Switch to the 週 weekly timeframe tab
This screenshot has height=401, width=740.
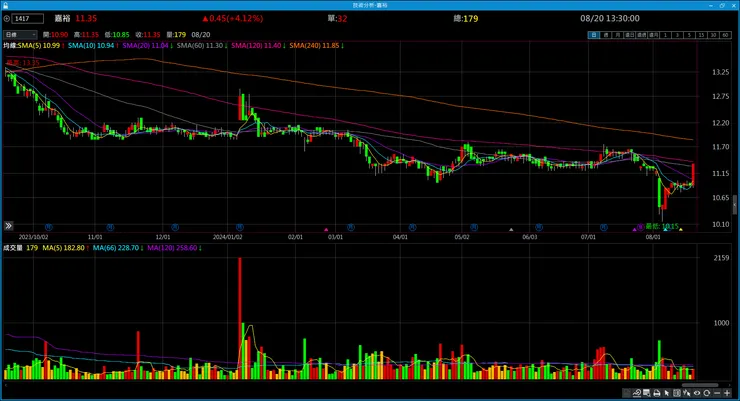point(606,35)
